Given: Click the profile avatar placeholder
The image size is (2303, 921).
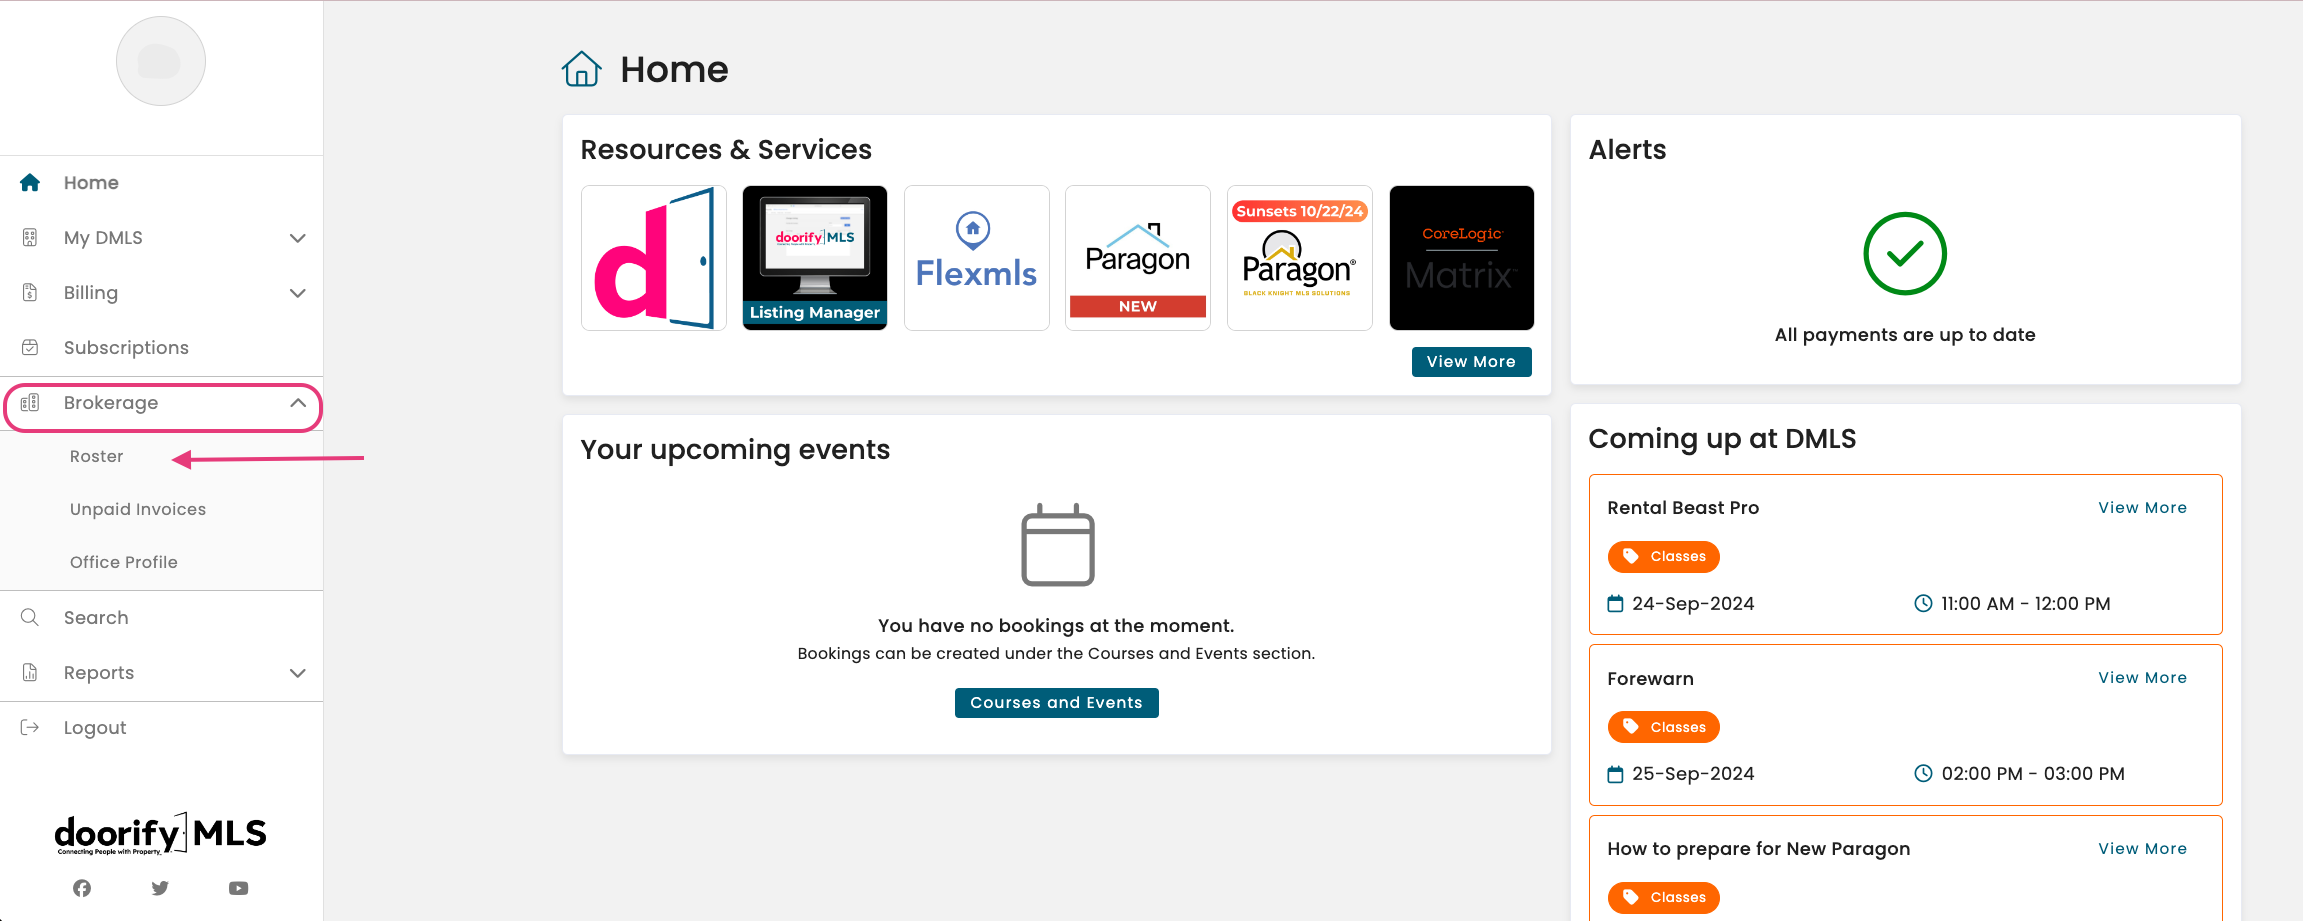Looking at the screenshot, I should click(x=161, y=61).
